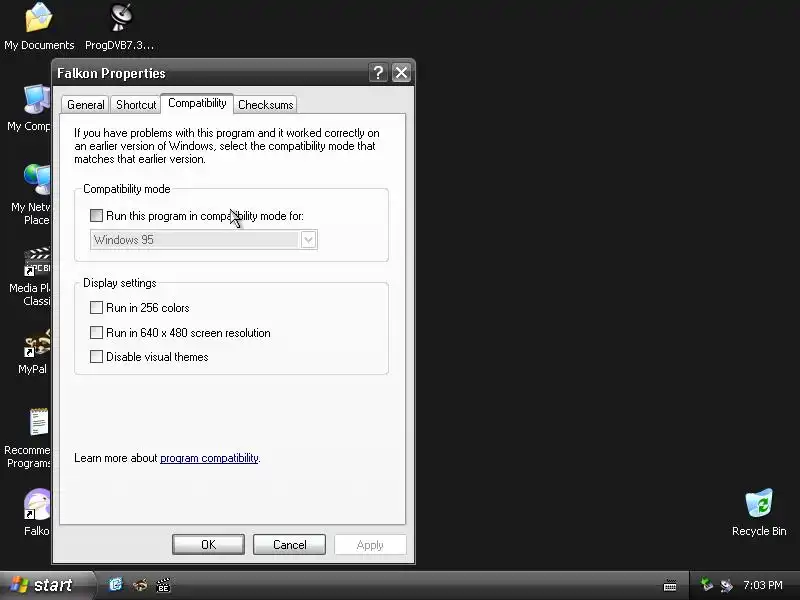Click the Falkon Properties title bar

click(x=209, y=73)
